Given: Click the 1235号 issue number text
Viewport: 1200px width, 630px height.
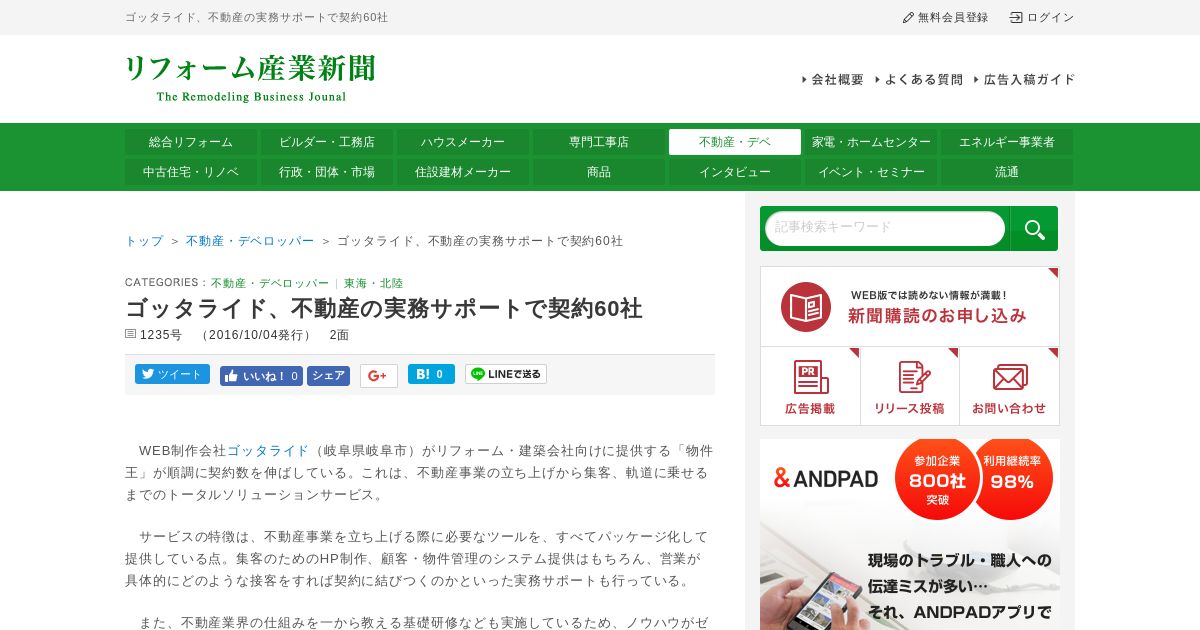Looking at the screenshot, I should pyautogui.click(x=161, y=335).
